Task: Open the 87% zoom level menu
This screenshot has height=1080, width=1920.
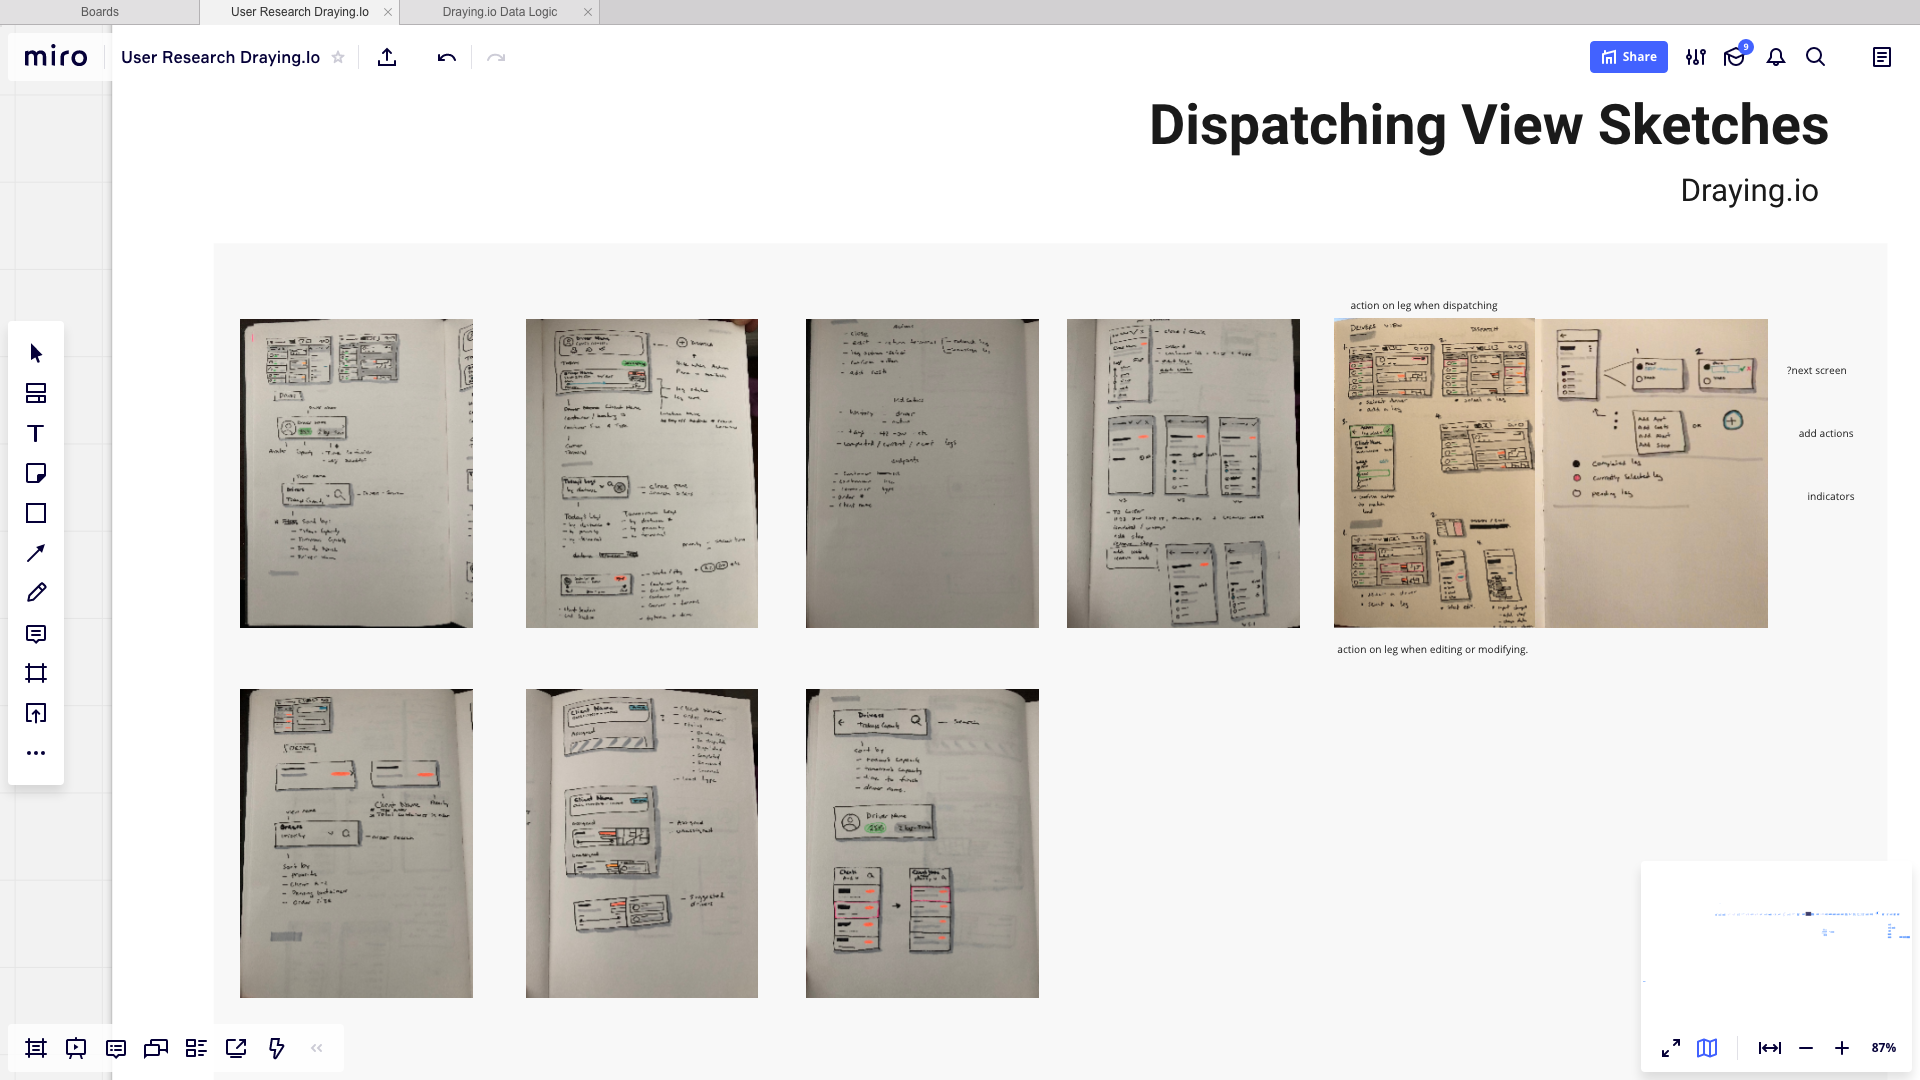Action: click(1883, 1048)
